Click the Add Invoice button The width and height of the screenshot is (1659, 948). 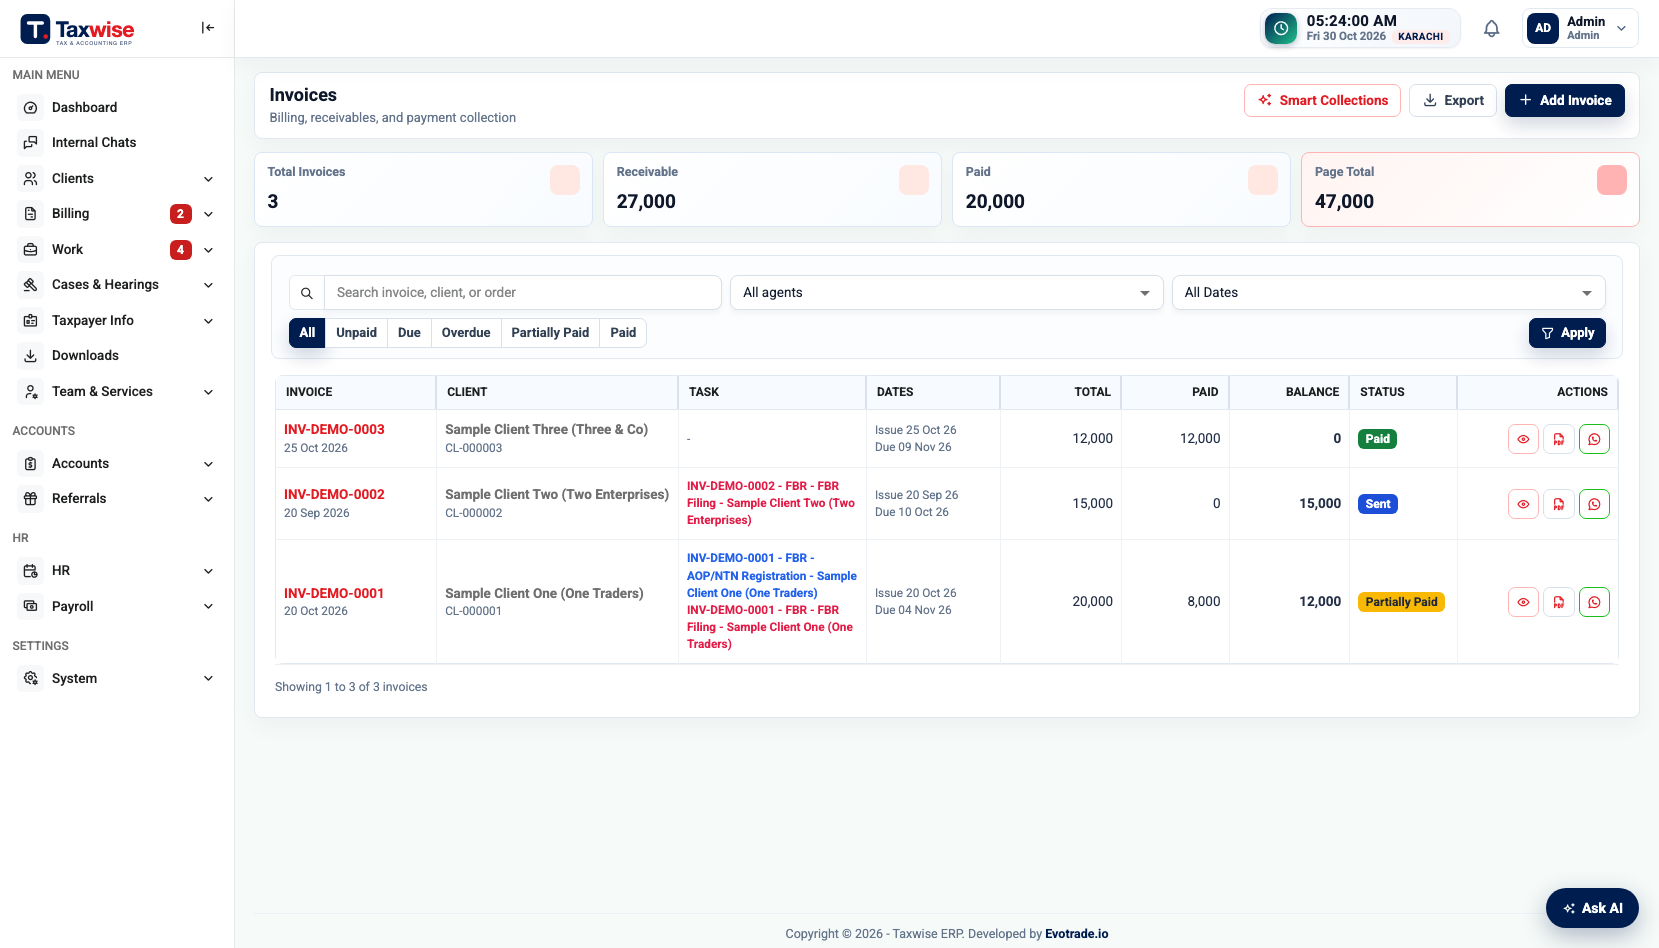tap(1565, 100)
